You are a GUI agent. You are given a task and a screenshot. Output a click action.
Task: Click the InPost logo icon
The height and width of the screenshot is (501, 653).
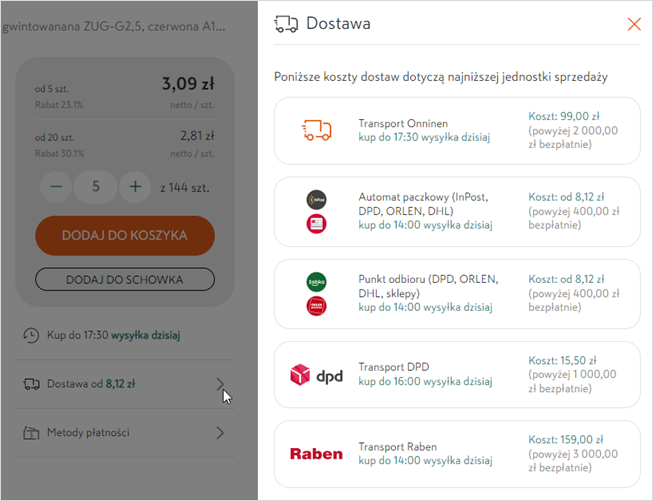click(317, 200)
